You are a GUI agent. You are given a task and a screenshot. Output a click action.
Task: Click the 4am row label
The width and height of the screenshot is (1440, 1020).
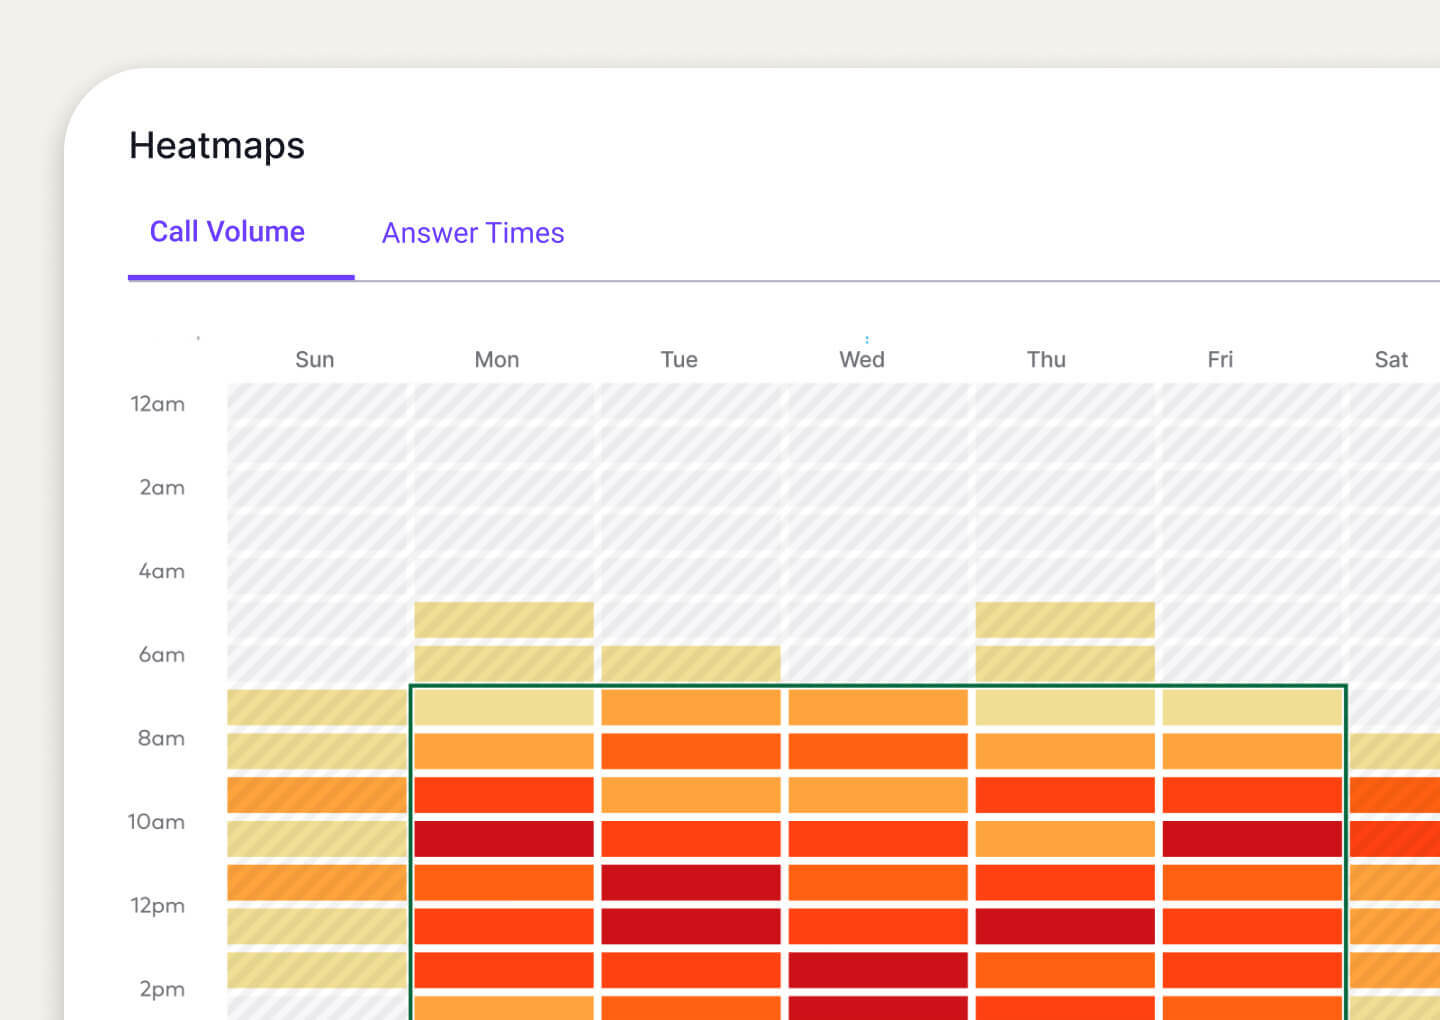pyautogui.click(x=162, y=571)
